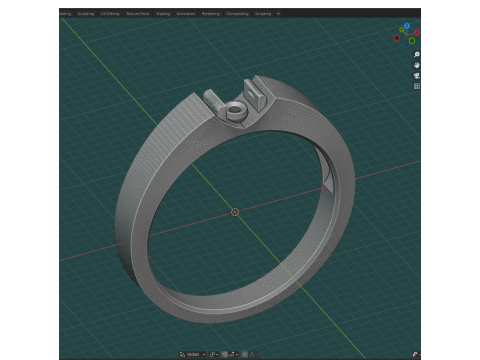Click the dark blue negative Z gizmo handle
This screenshot has height=360, width=480.
tap(407, 45)
